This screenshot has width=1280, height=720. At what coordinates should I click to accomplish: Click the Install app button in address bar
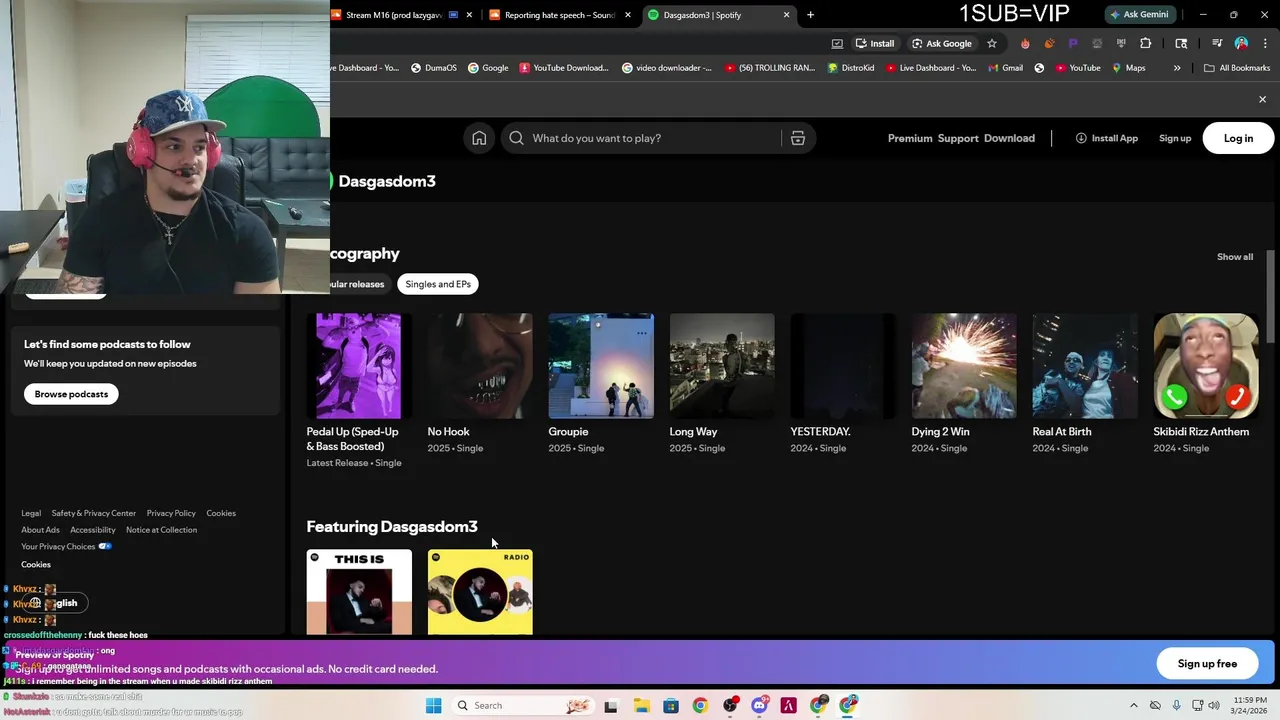[874, 43]
